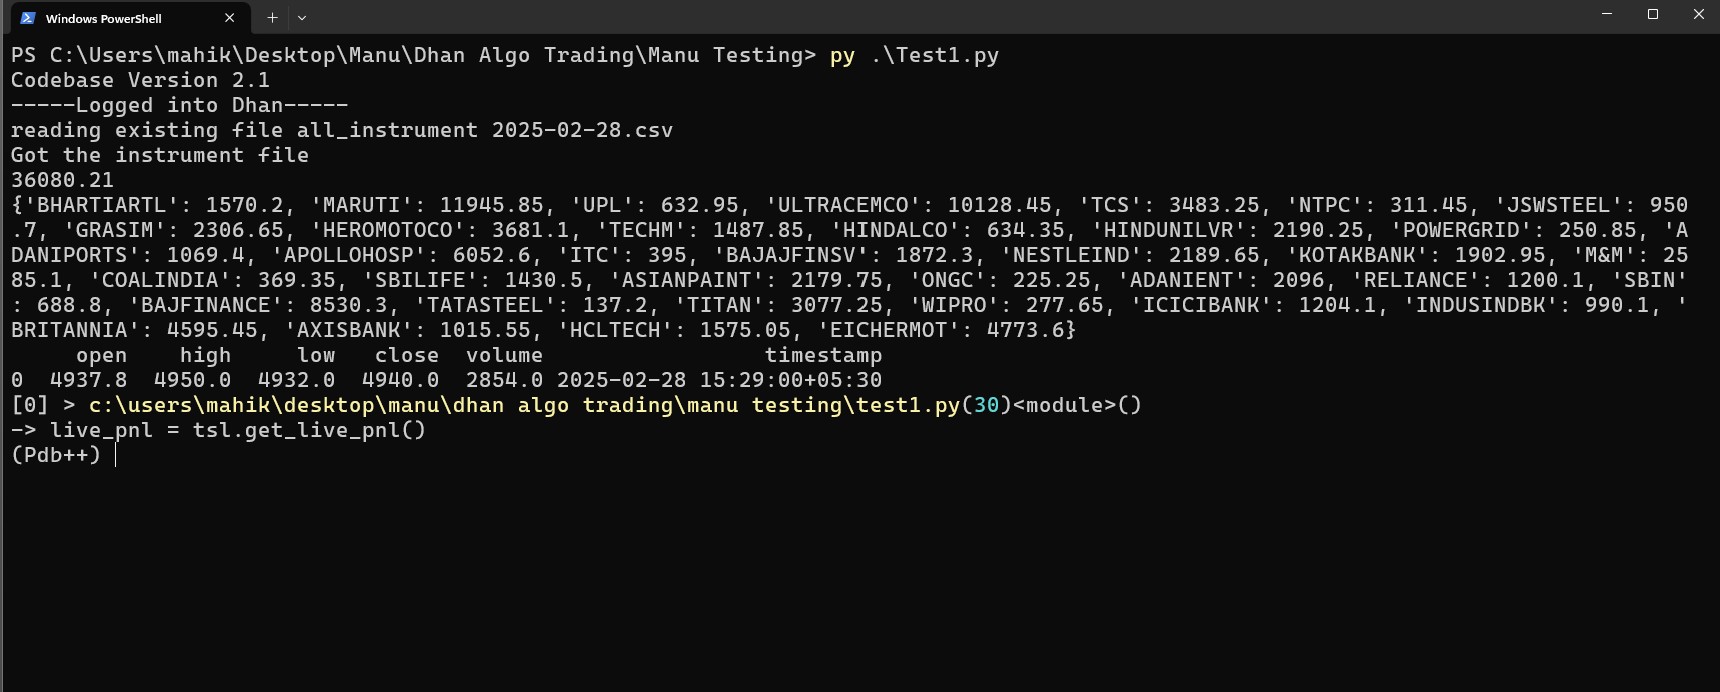Maximize the terminal window

[x=1653, y=14]
